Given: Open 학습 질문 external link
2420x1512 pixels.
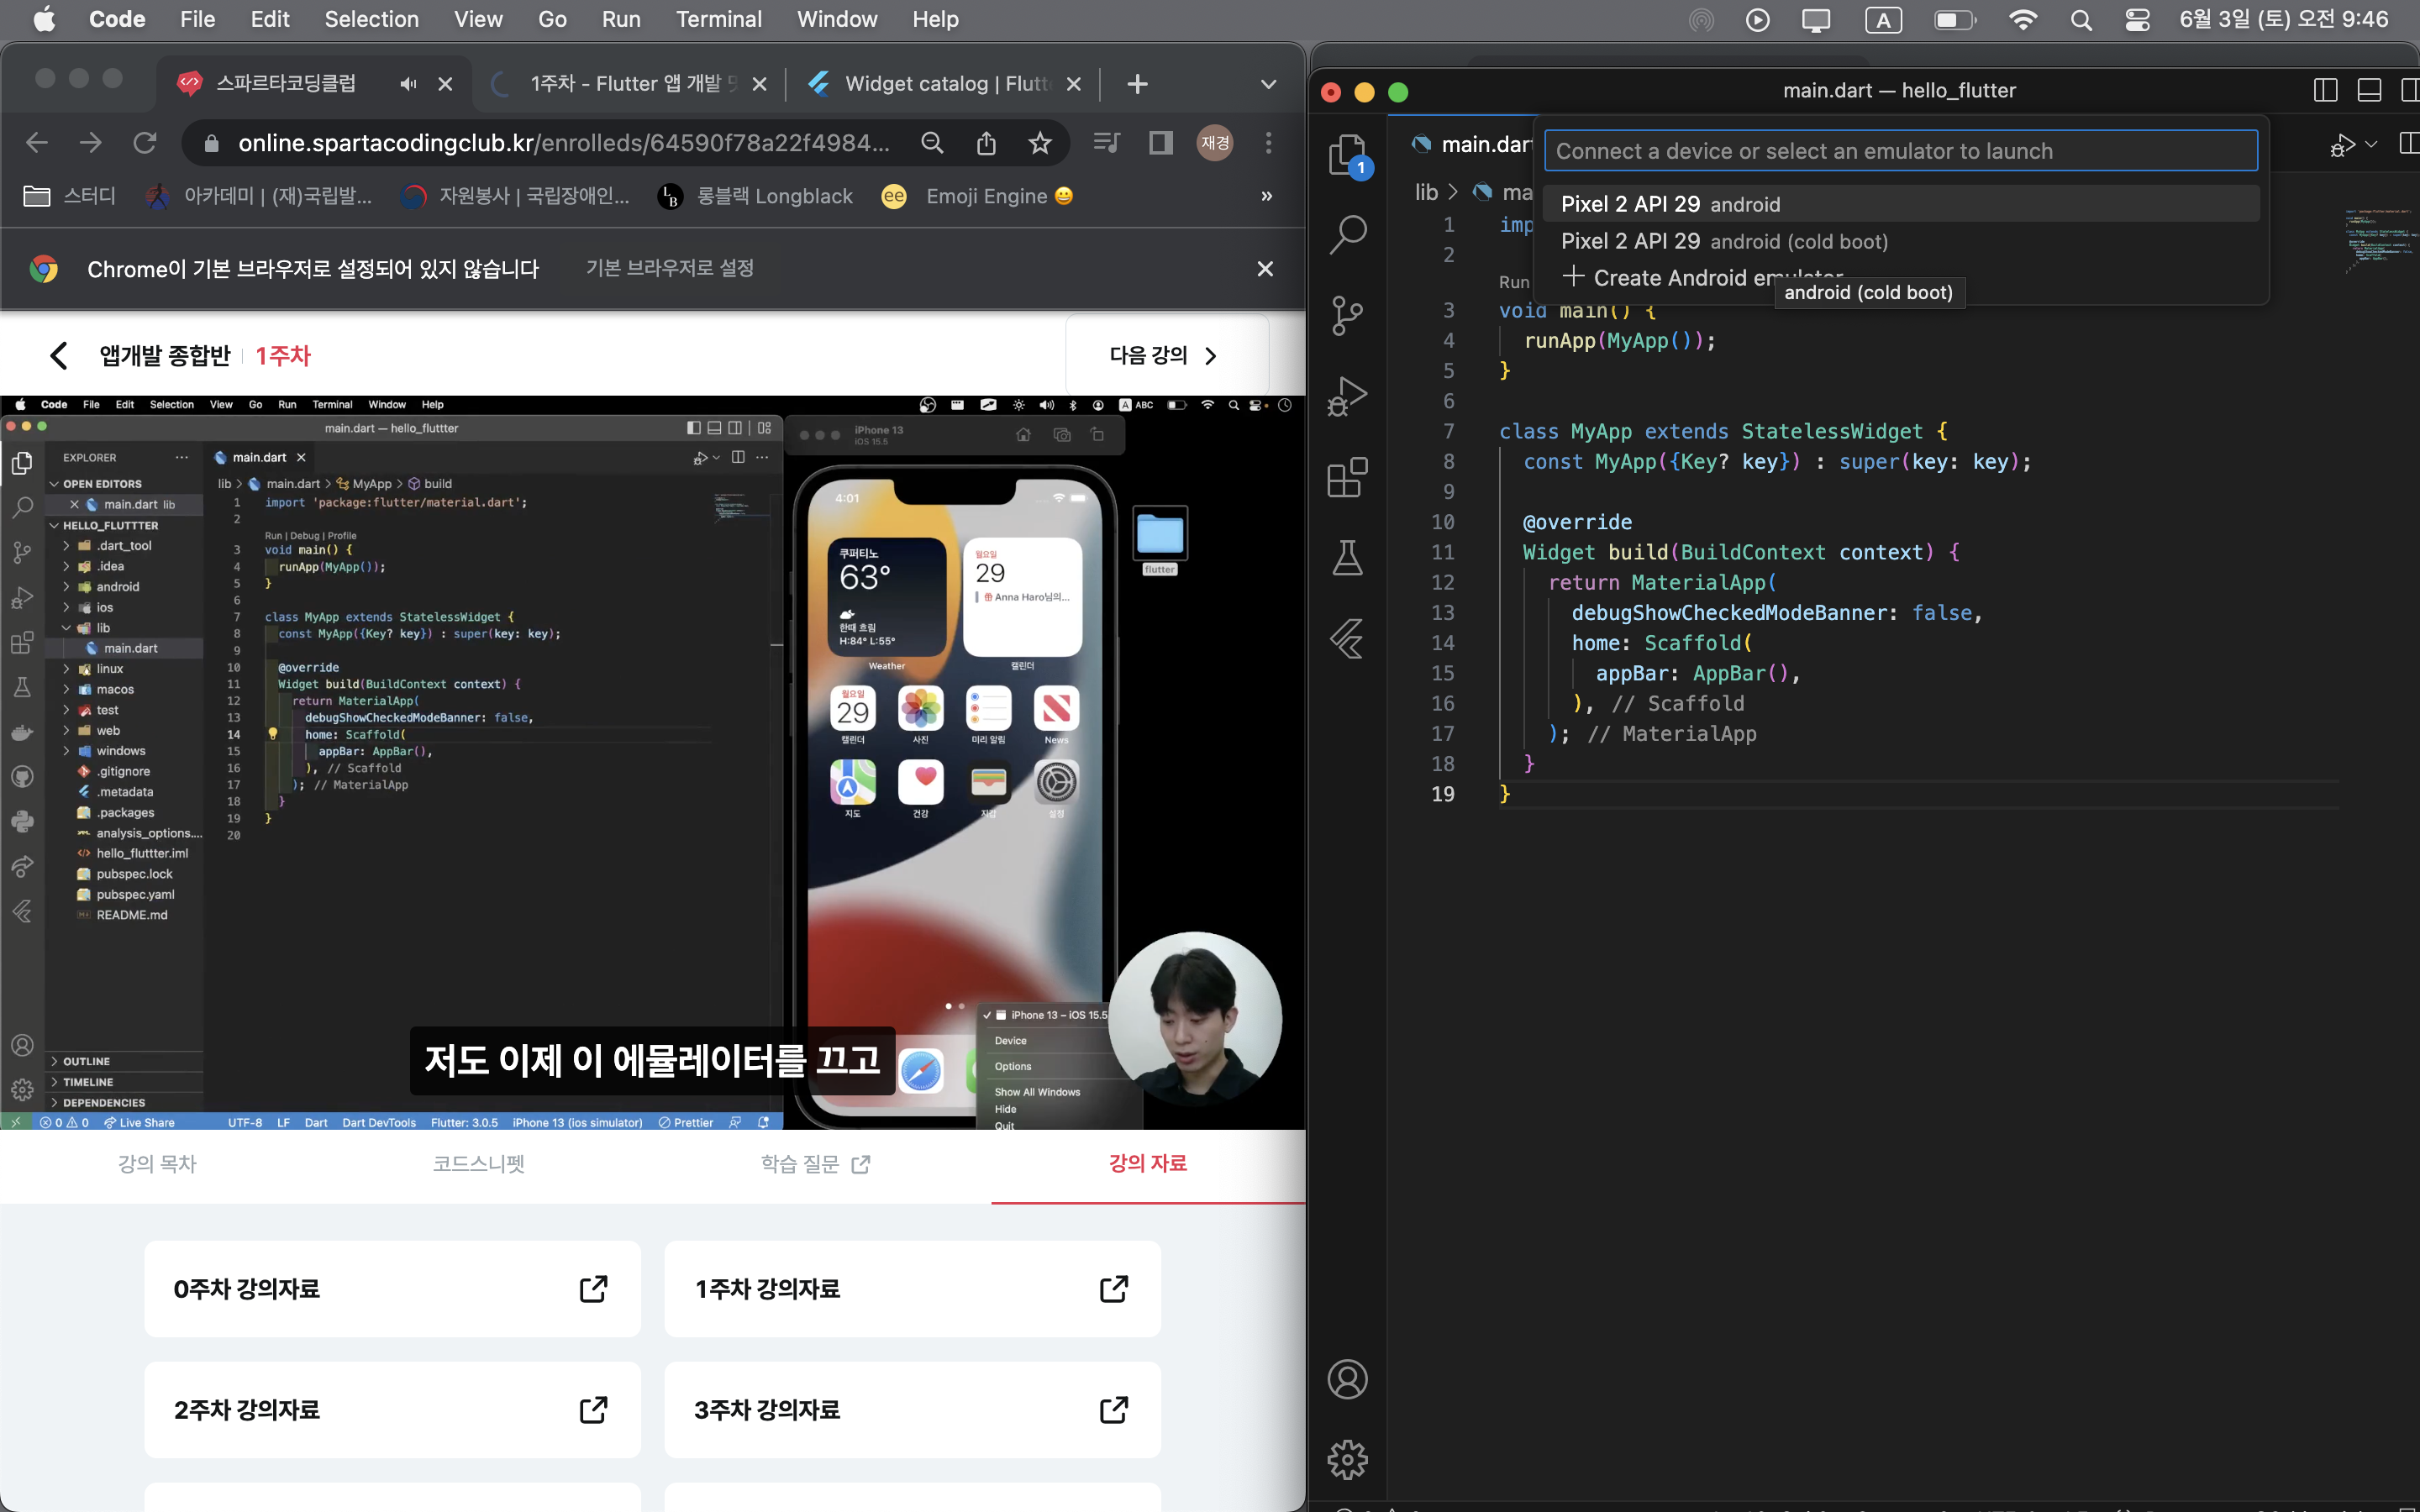Looking at the screenshot, I should [x=814, y=1163].
